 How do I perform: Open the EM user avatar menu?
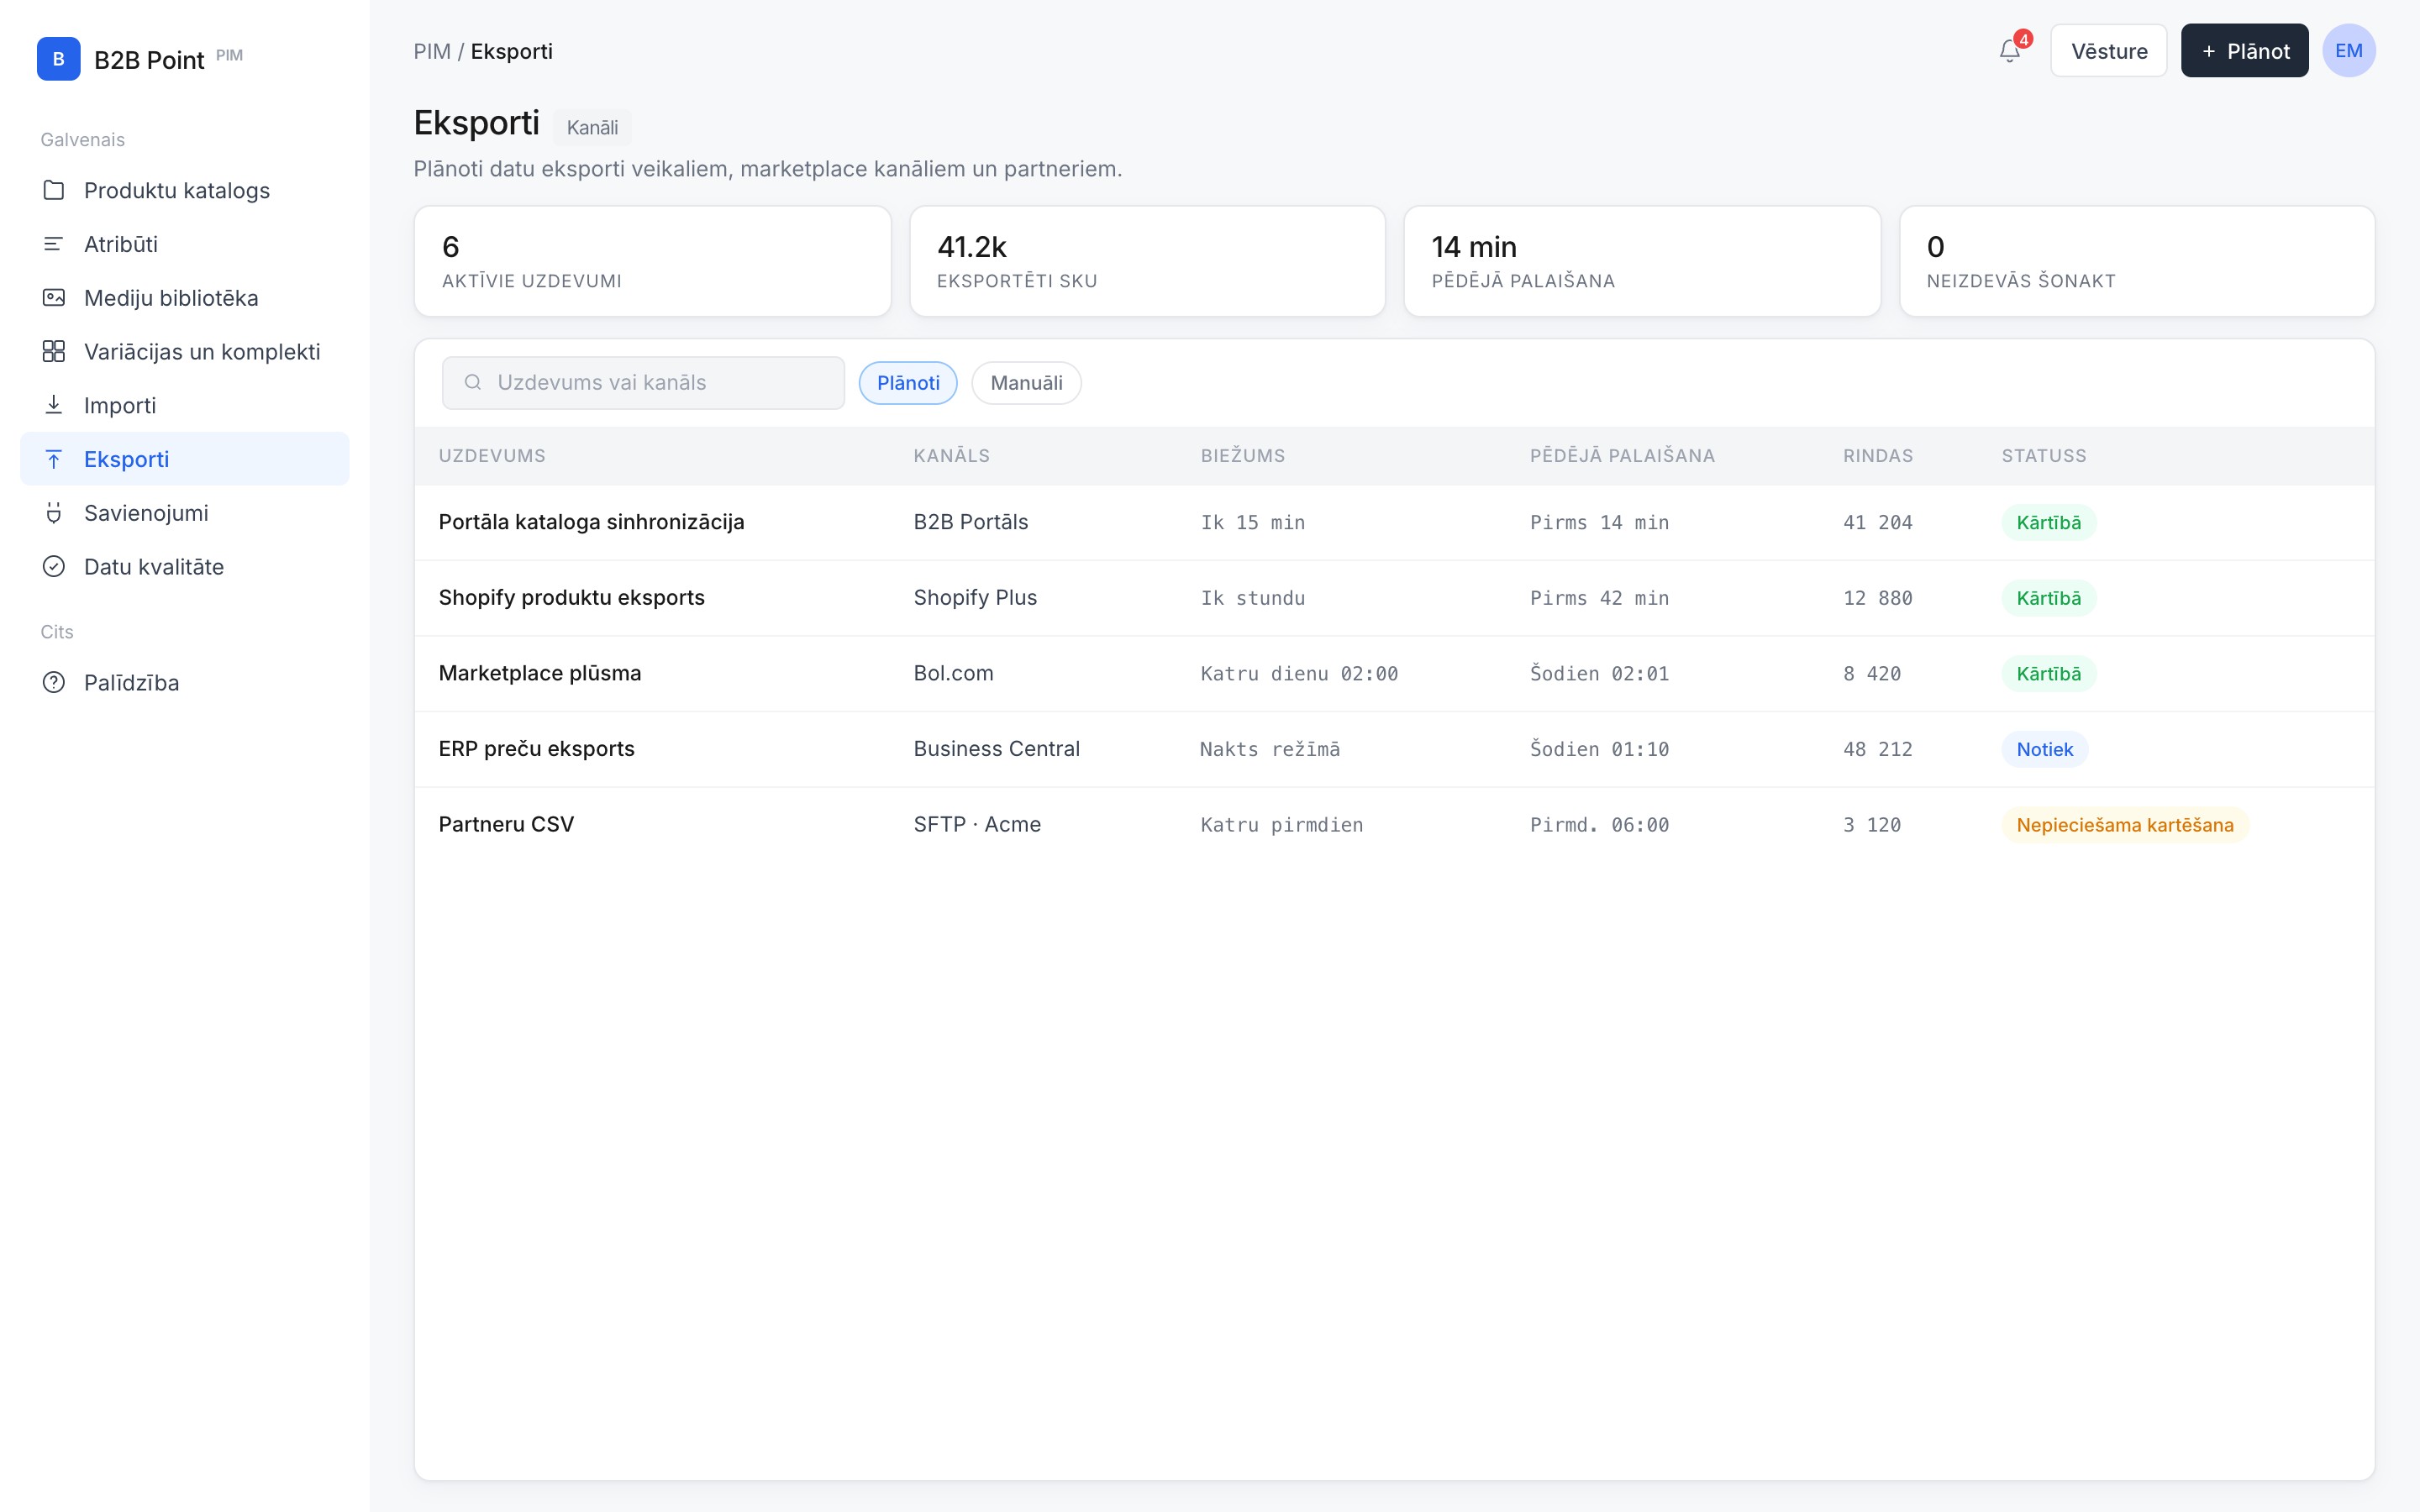pos(2348,51)
